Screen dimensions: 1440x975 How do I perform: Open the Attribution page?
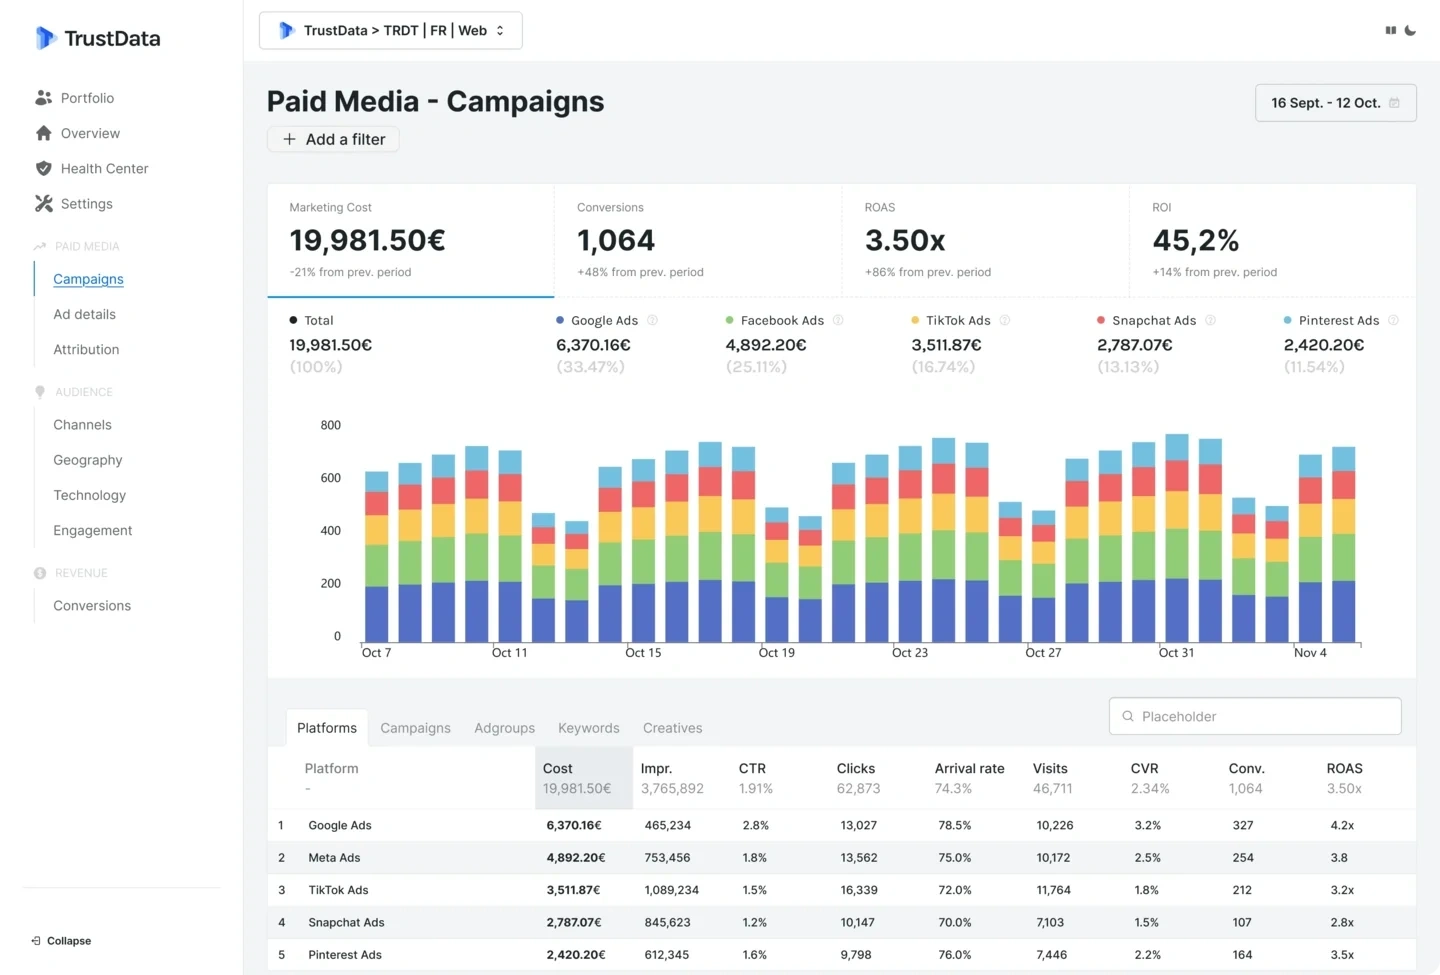click(x=86, y=349)
